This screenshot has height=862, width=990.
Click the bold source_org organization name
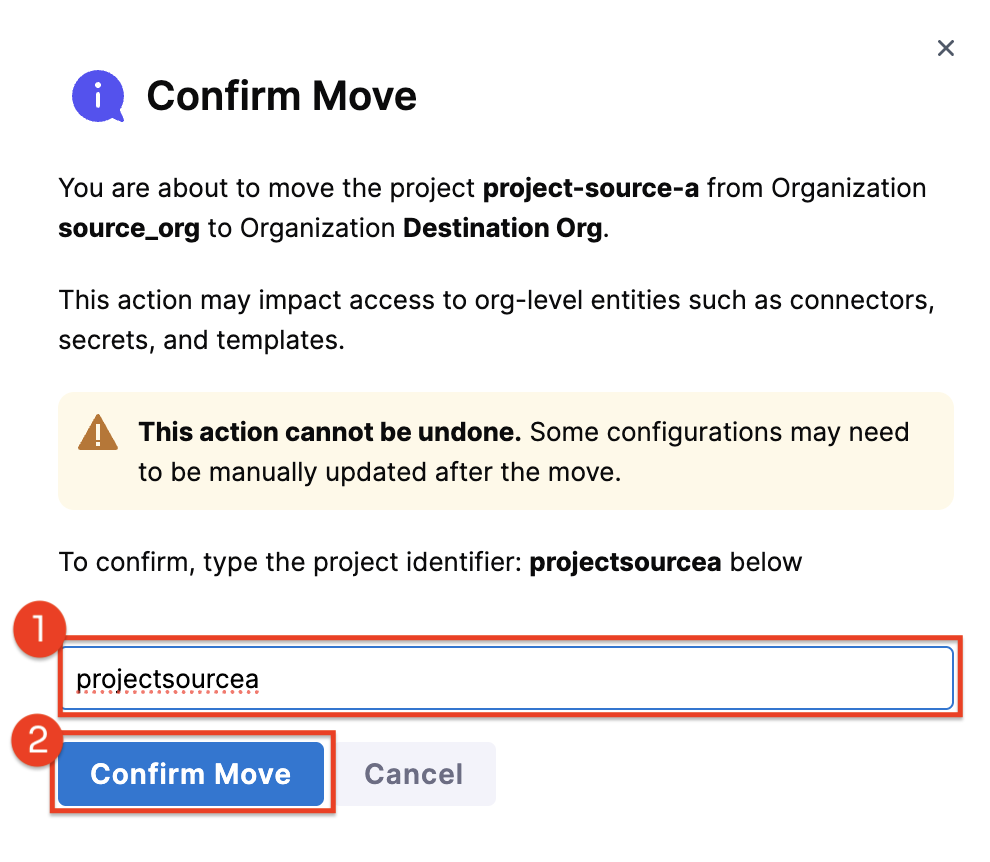[129, 228]
